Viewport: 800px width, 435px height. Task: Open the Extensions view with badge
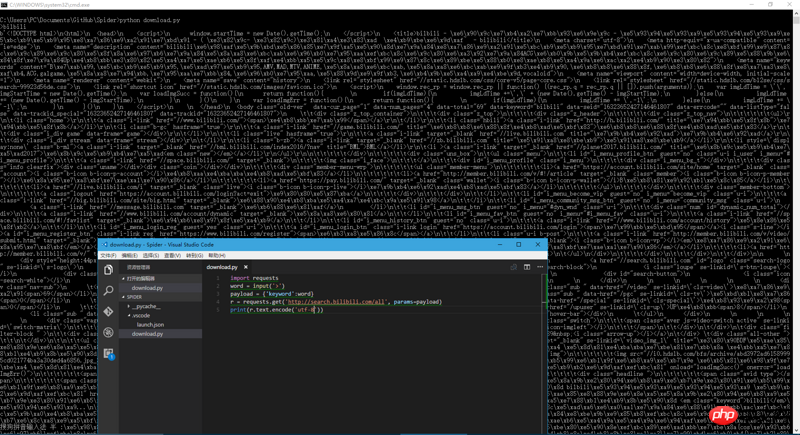point(109,353)
